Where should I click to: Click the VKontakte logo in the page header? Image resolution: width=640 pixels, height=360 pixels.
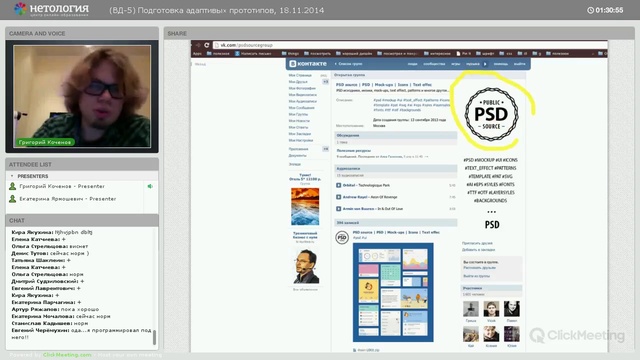[308, 64]
